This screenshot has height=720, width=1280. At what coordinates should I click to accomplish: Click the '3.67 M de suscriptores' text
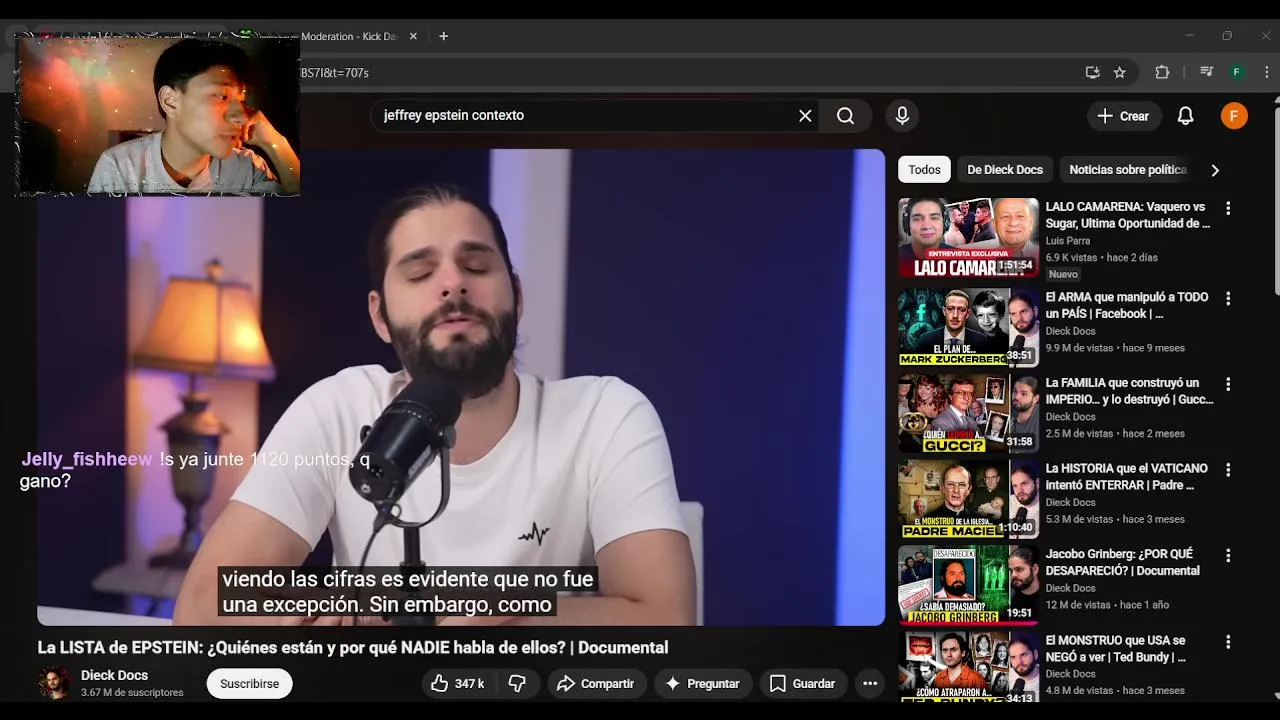(x=132, y=693)
